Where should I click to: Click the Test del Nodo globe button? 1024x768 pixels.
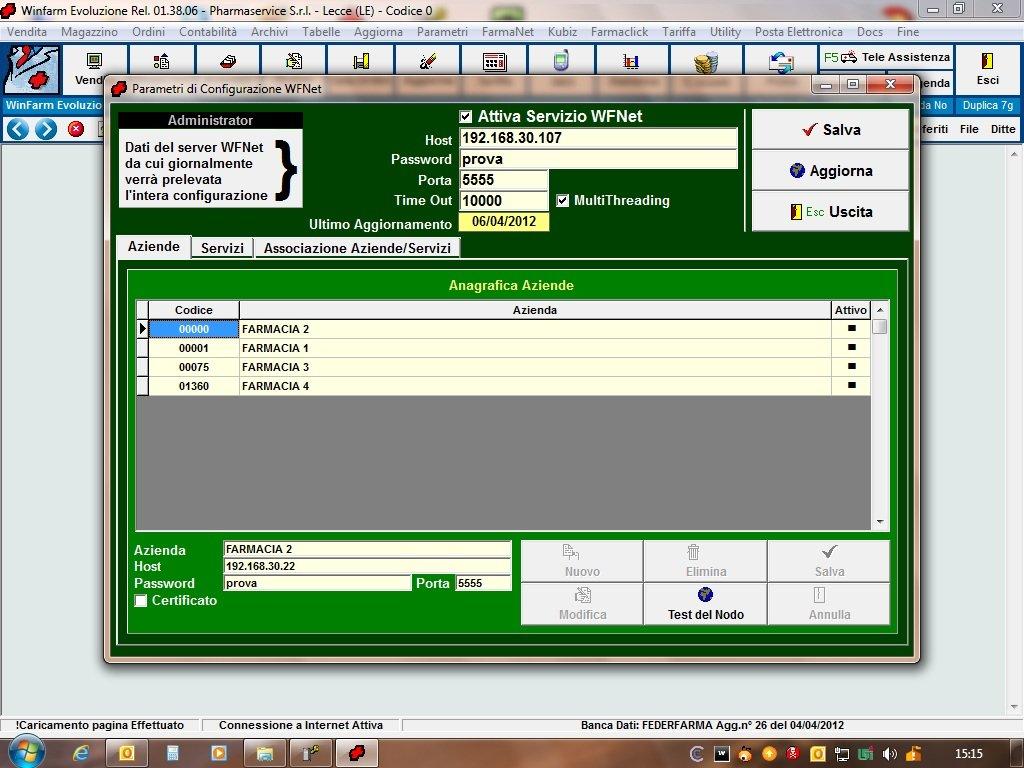[x=705, y=603]
